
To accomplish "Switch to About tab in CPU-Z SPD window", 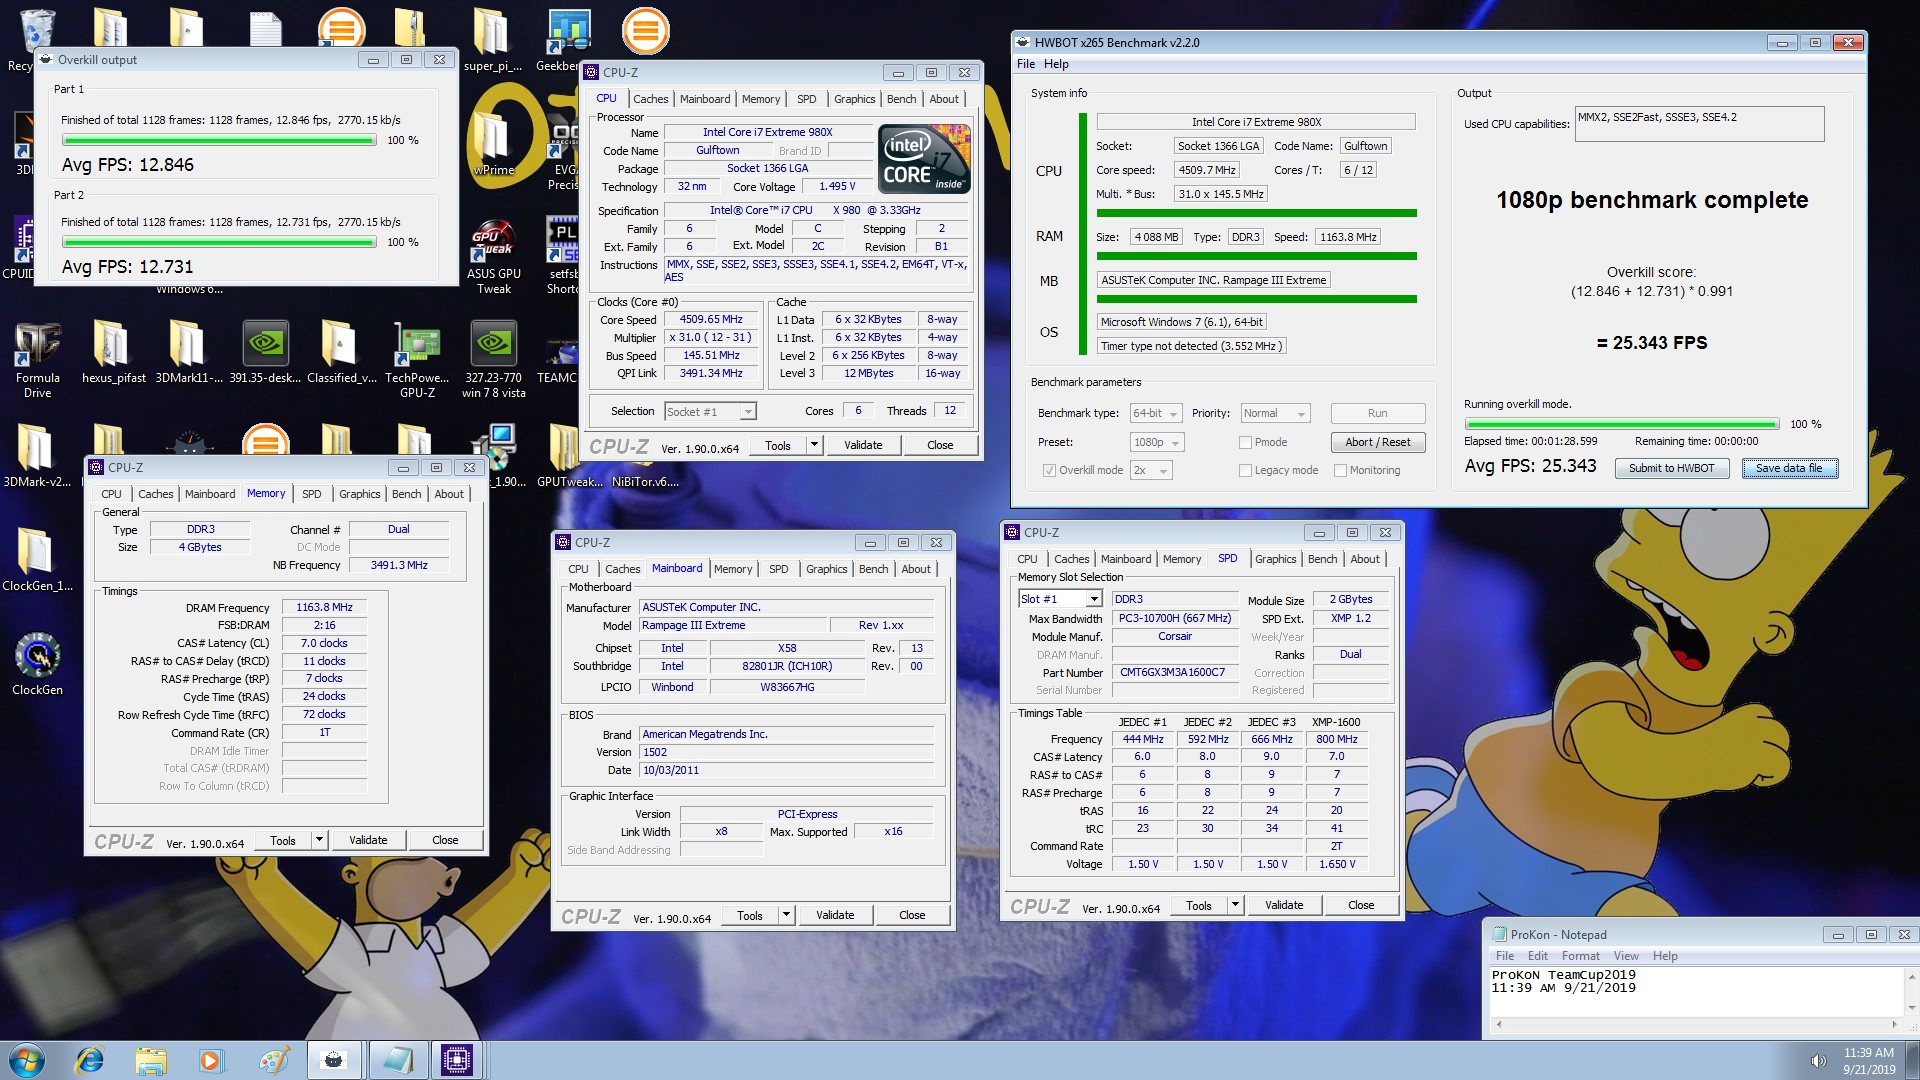I will [x=1365, y=559].
